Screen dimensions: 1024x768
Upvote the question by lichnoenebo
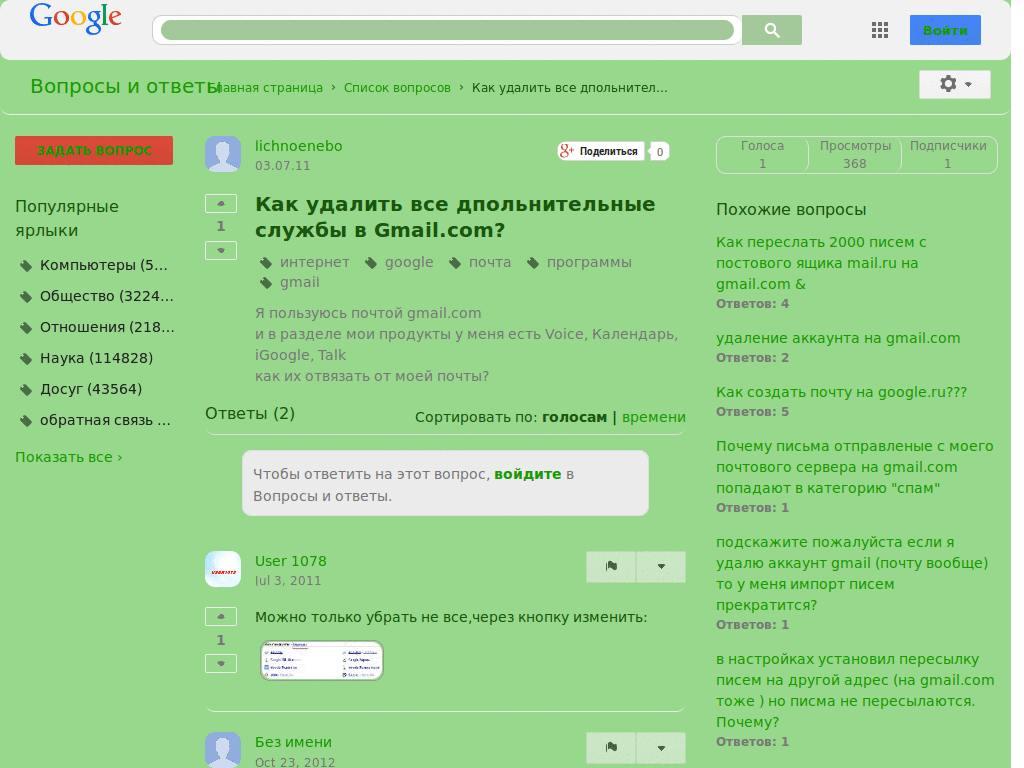[221, 204]
